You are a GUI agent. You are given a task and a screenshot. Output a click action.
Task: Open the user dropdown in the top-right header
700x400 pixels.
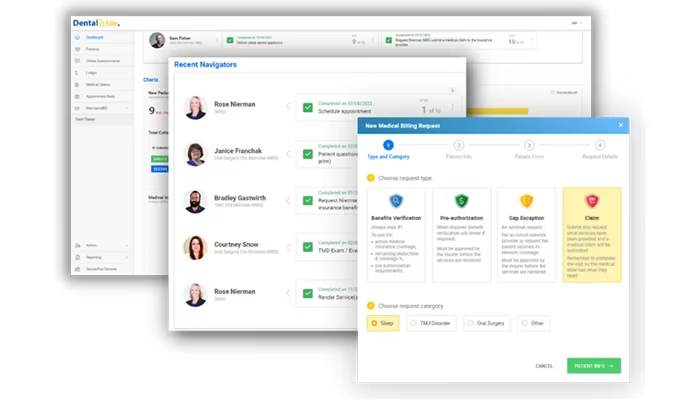(576, 23)
